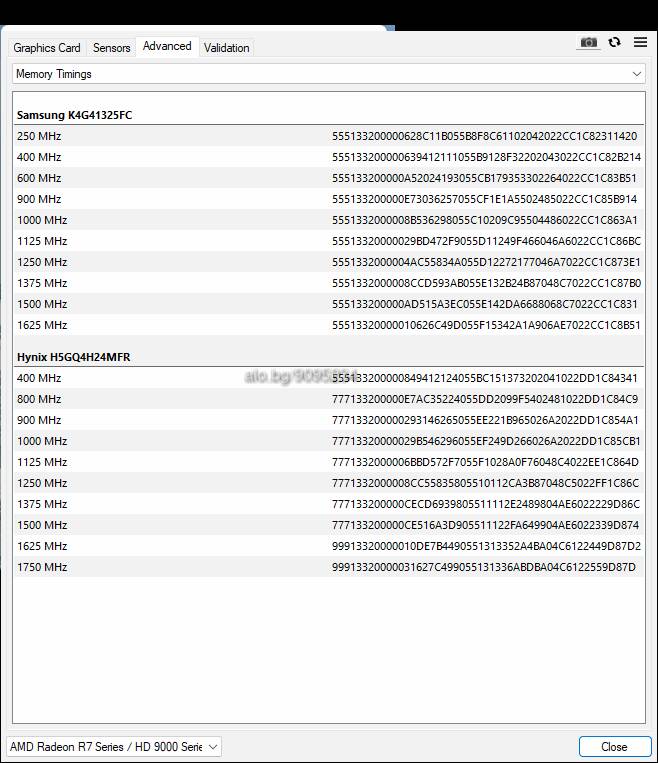Select the Samsung 1000 MHz timing row
The image size is (658, 763).
click(x=329, y=220)
